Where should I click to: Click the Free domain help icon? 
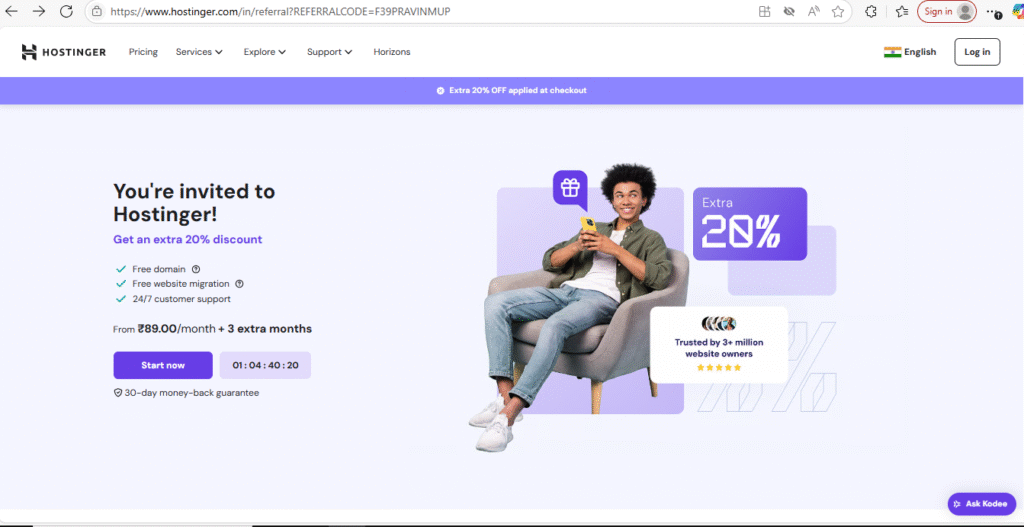point(196,269)
